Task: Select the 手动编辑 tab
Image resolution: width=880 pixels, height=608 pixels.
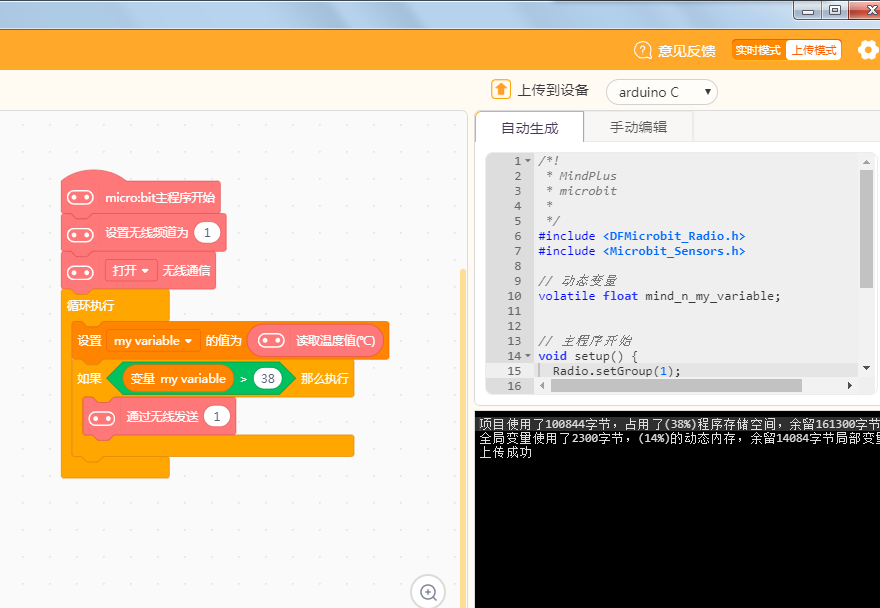Action: point(638,127)
